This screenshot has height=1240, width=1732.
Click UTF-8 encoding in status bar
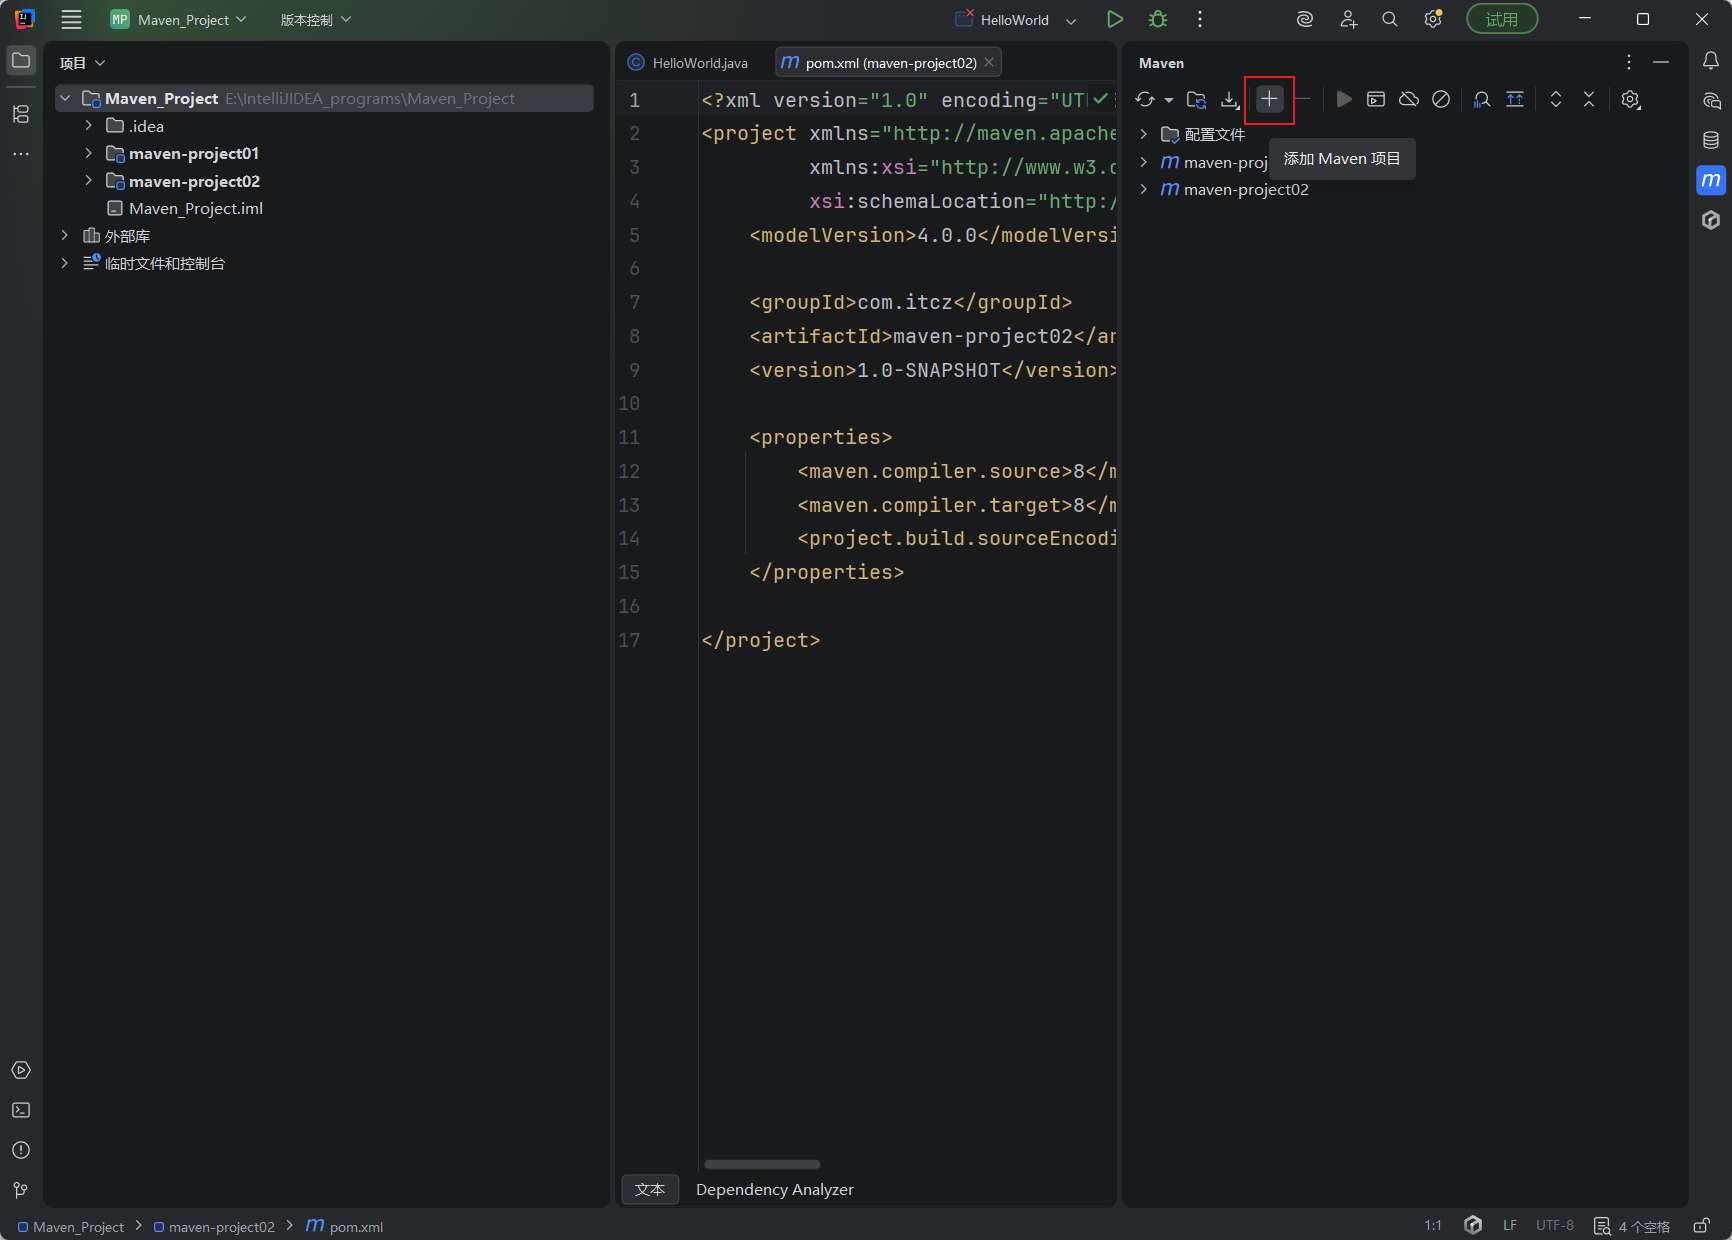coord(1555,1225)
